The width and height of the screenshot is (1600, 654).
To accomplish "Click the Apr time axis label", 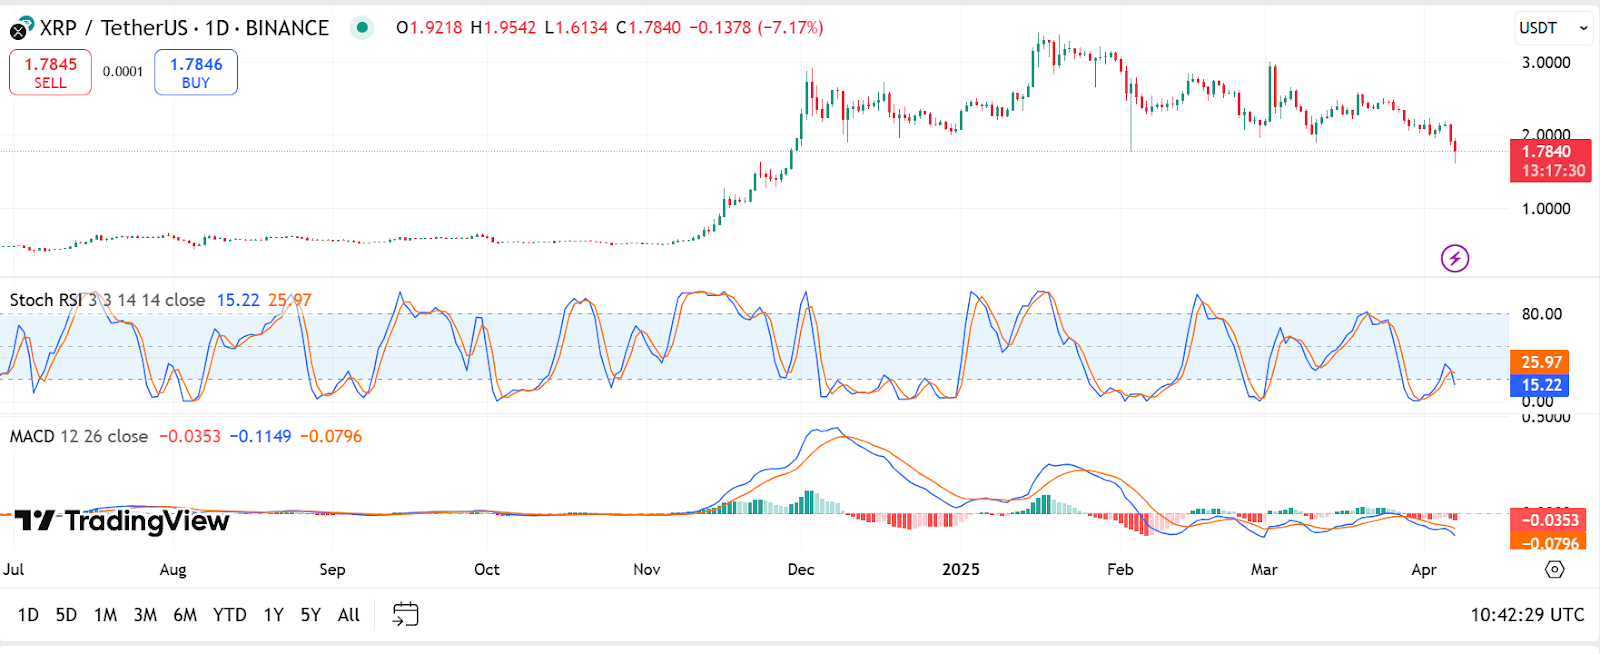I will pyautogui.click(x=1424, y=569).
